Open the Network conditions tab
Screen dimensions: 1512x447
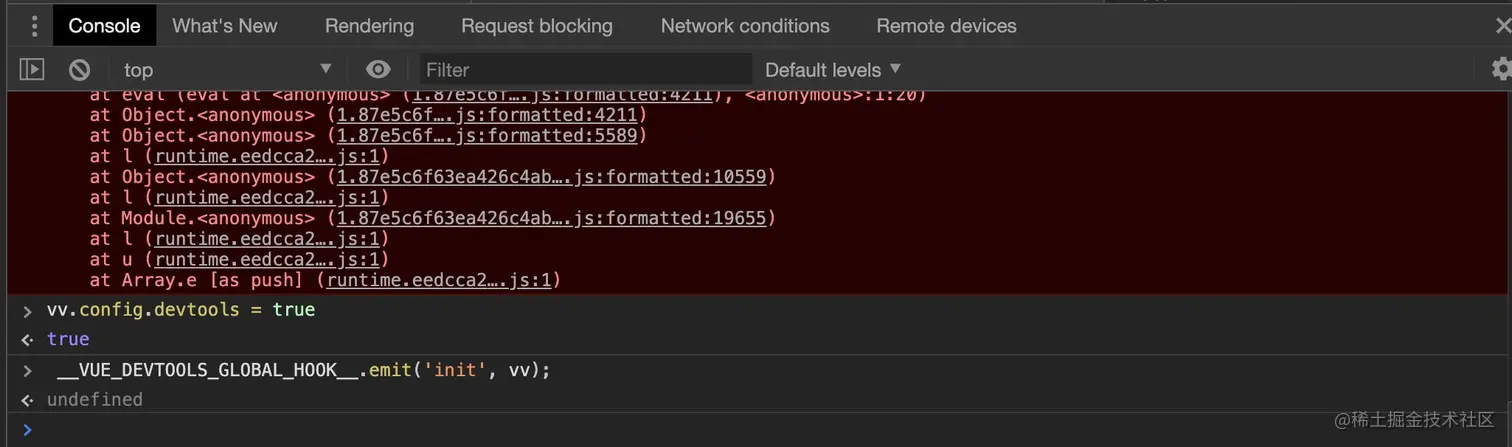(745, 26)
